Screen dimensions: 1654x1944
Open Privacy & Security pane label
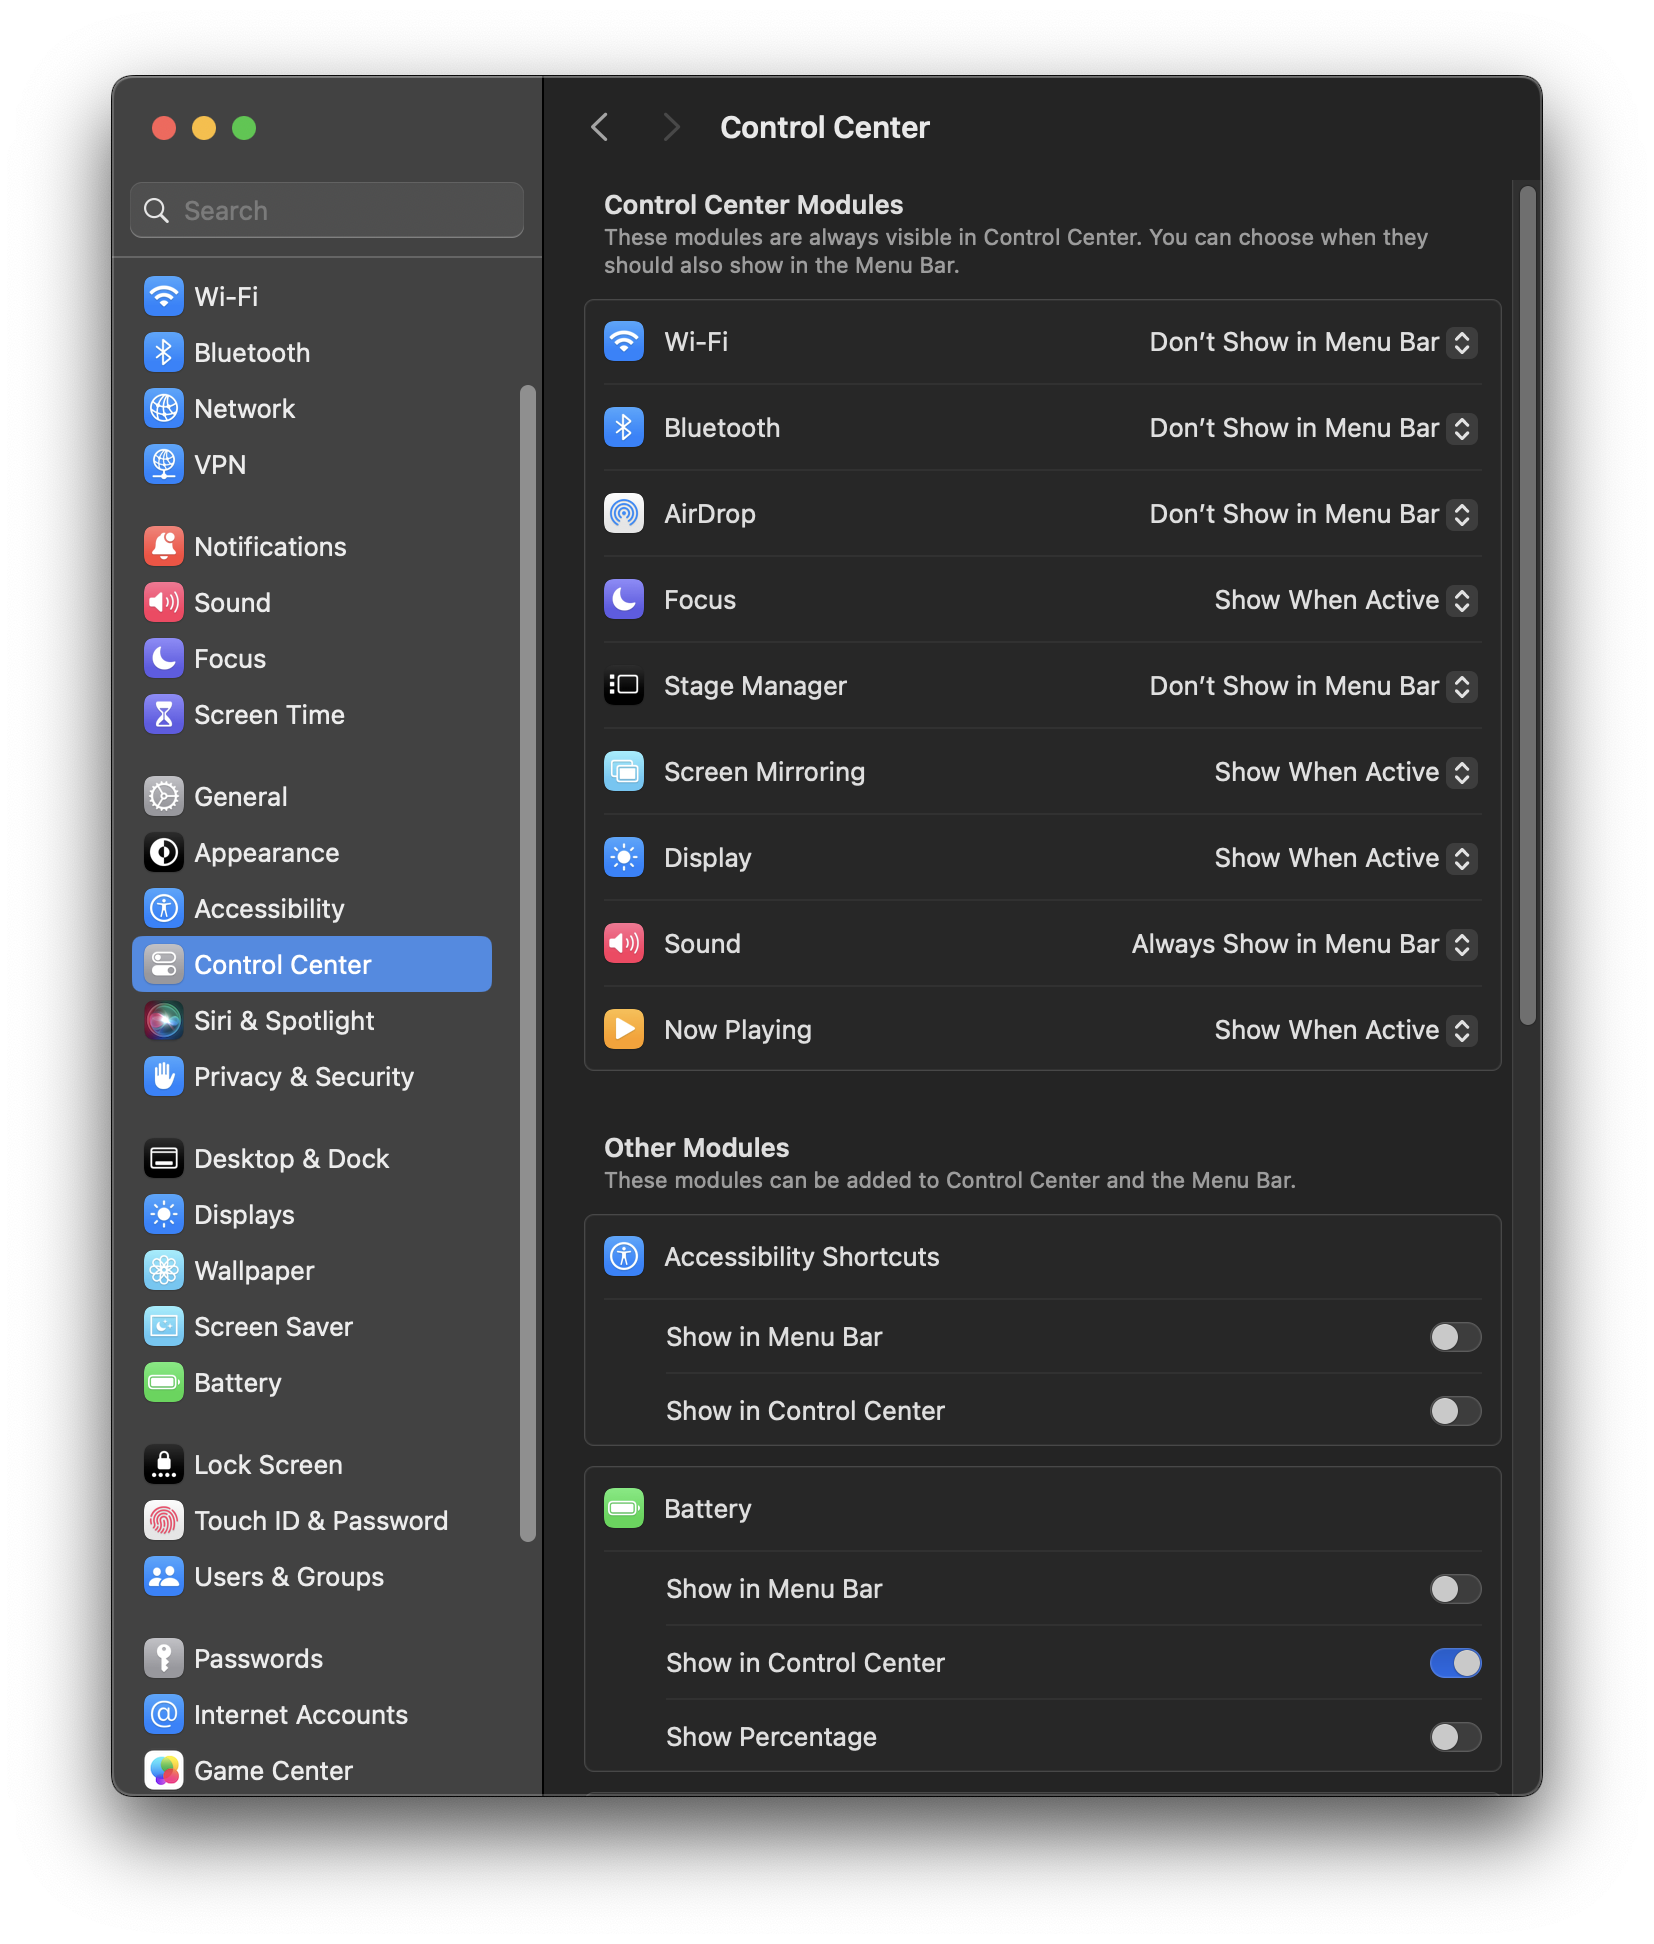tap(304, 1076)
